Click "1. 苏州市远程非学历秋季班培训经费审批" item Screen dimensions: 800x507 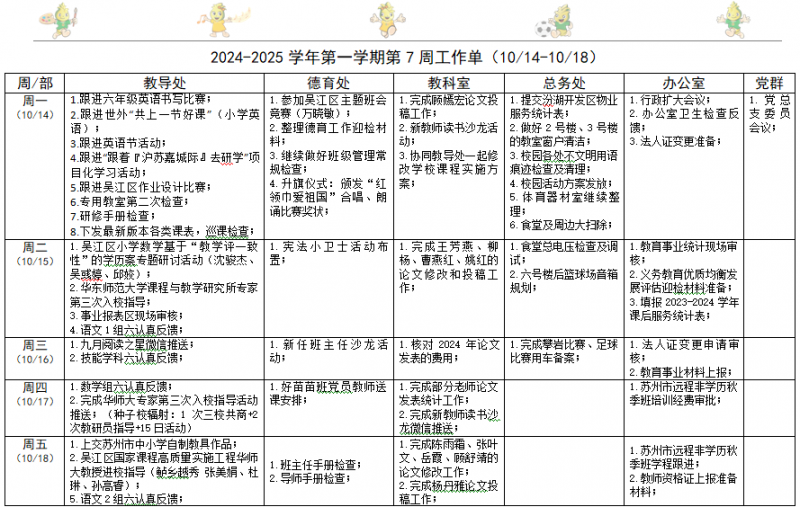[683, 393]
